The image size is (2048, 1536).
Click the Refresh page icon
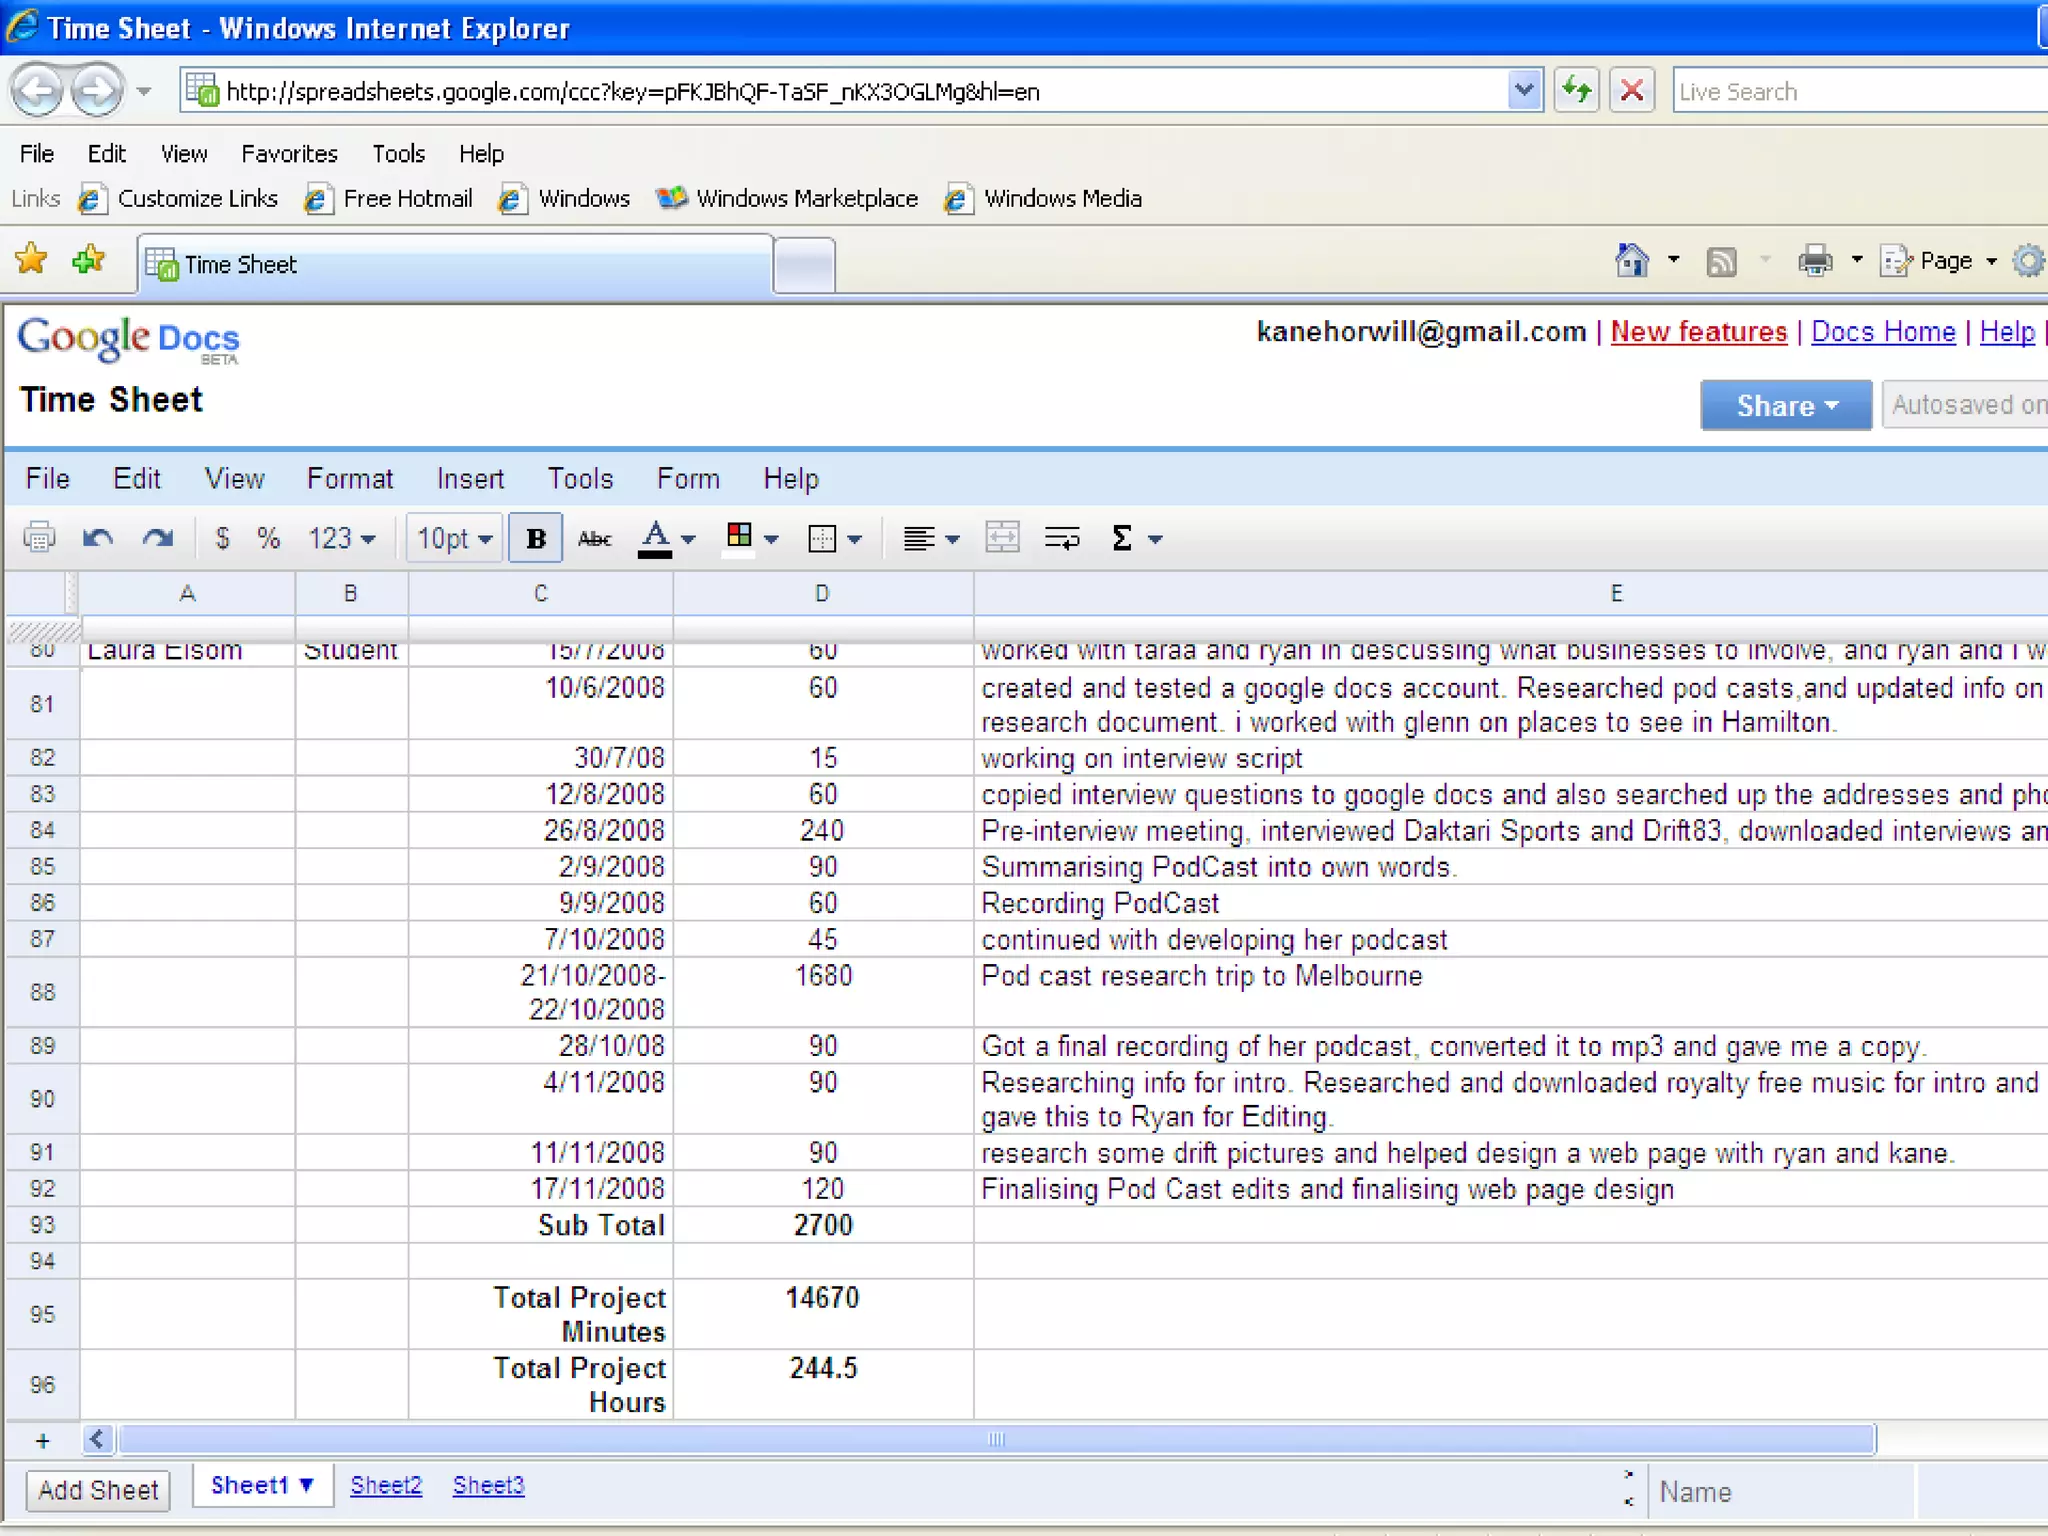(1576, 91)
